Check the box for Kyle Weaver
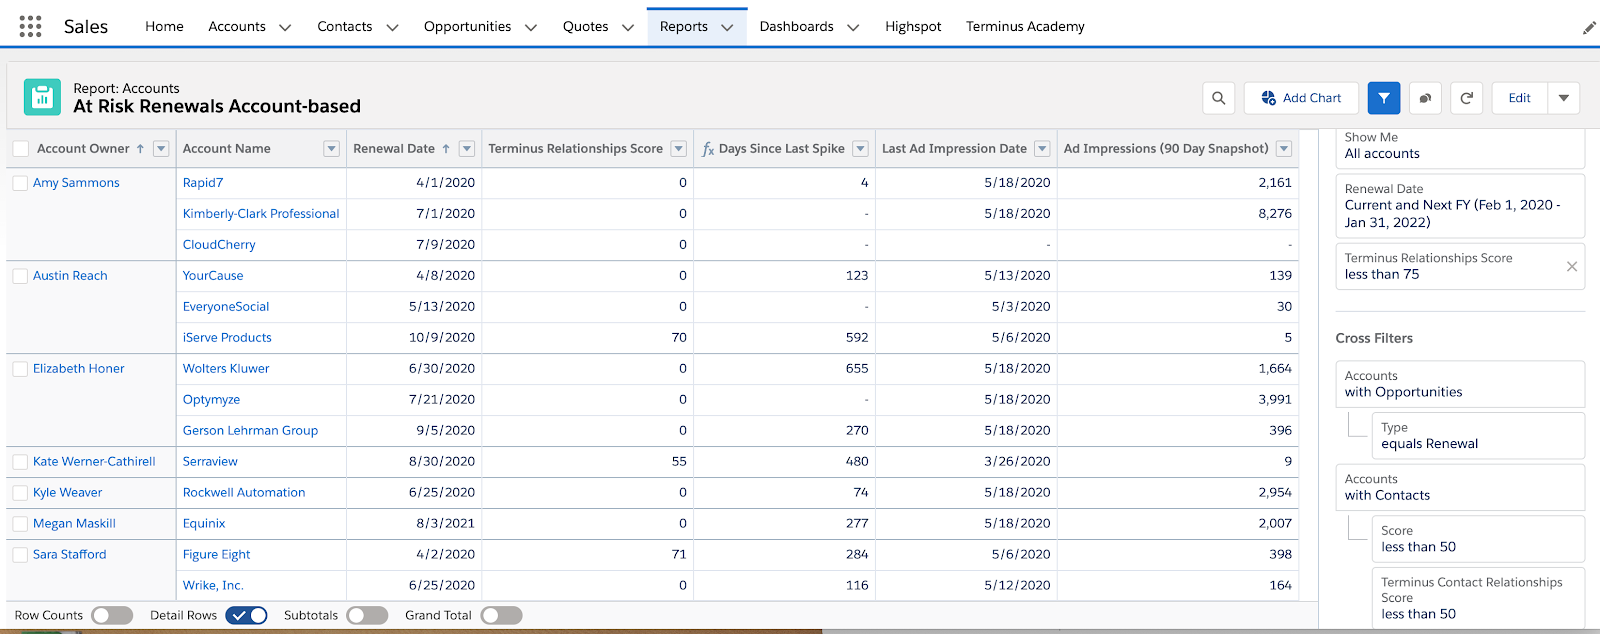Viewport: 1600px width, 634px height. pos(20,493)
